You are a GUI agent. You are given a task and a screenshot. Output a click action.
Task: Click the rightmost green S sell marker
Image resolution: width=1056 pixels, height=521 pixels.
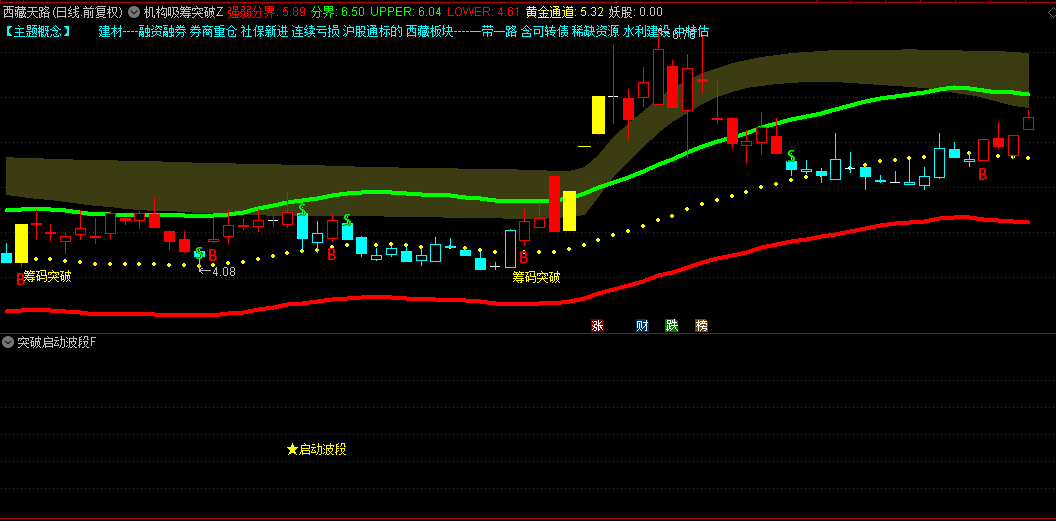[791, 155]
